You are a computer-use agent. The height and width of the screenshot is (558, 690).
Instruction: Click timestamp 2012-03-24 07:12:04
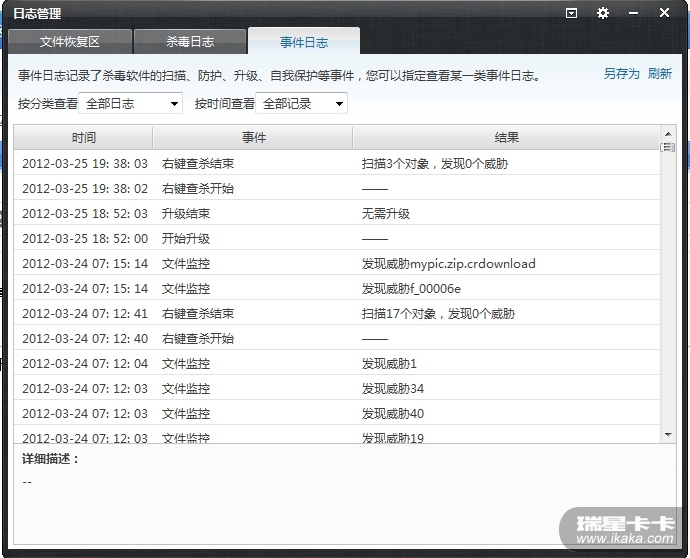click(85, 364)
